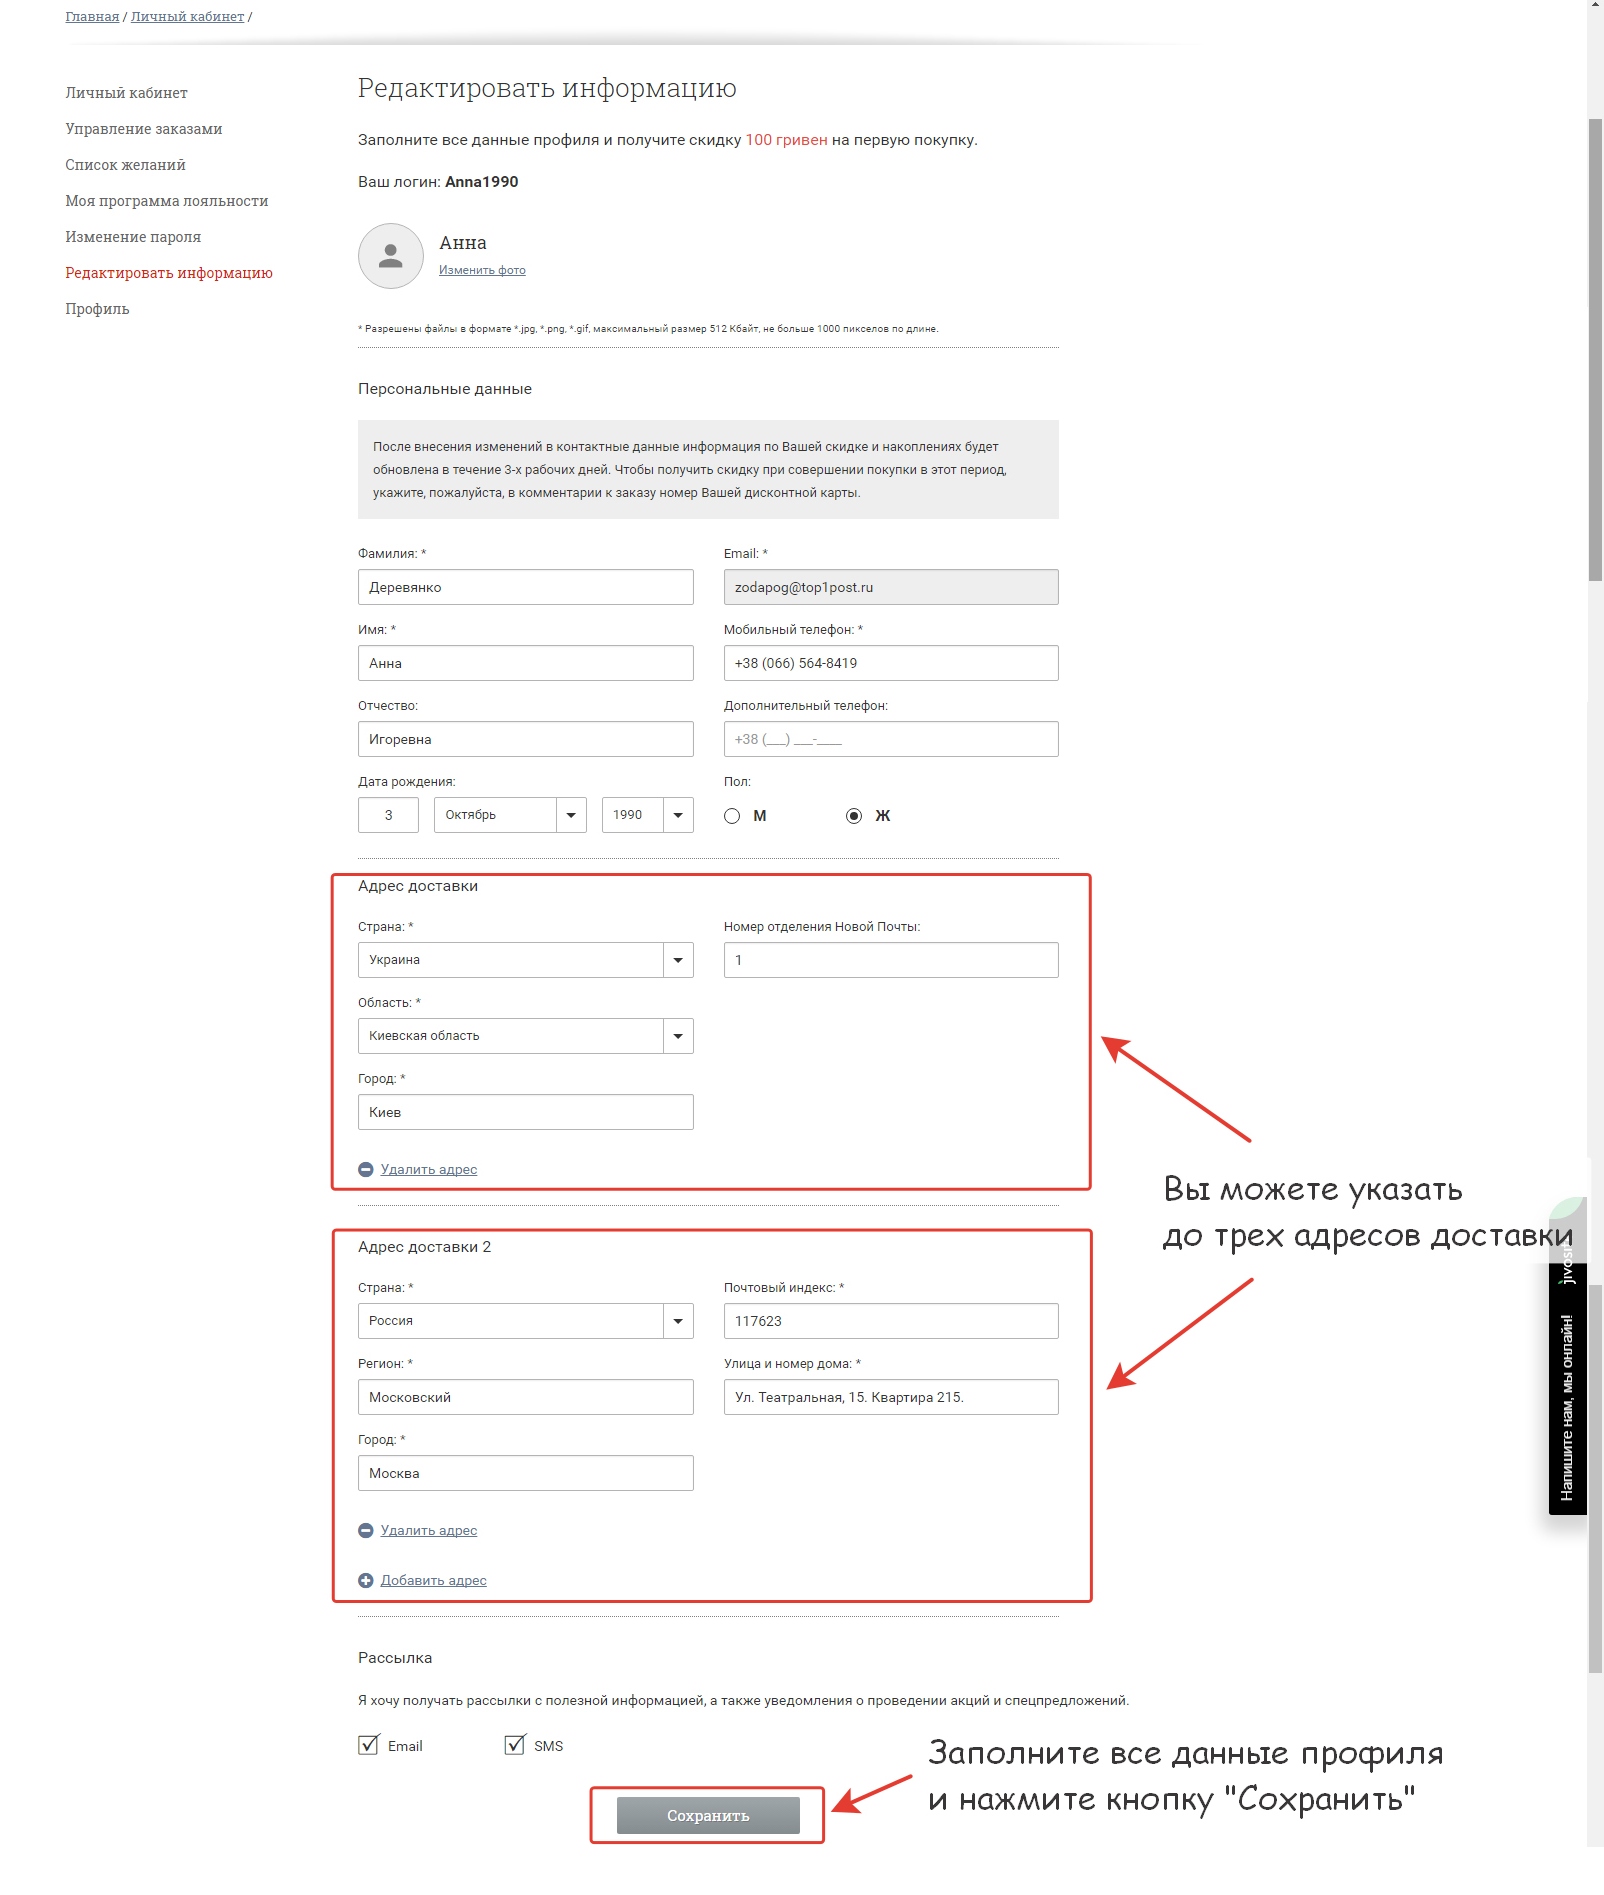Click Изменить фото link
Viewport: 1604px width, 1895px height.
pyautogui.click(x=482, y=270)
